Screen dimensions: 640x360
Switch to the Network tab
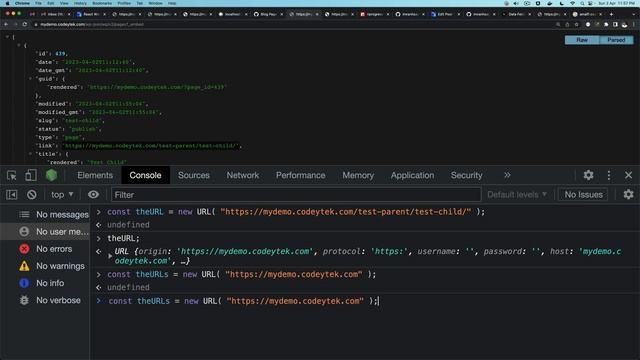(242, 175)
